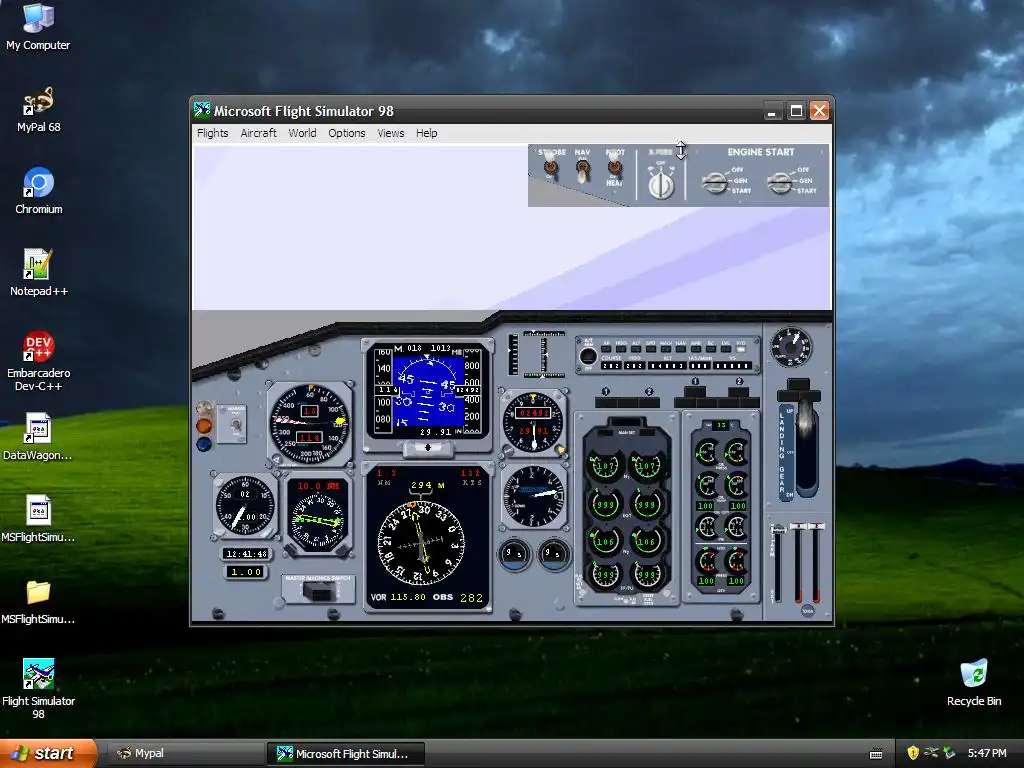The image size is (1024, 768).
Task: Toggle the STROBE light switch
Action: (551, 168)
